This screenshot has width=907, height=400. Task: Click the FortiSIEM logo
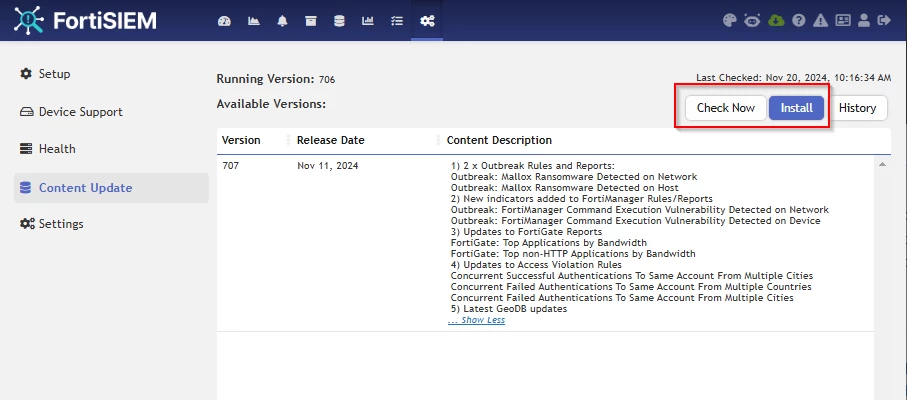point(85,21)
